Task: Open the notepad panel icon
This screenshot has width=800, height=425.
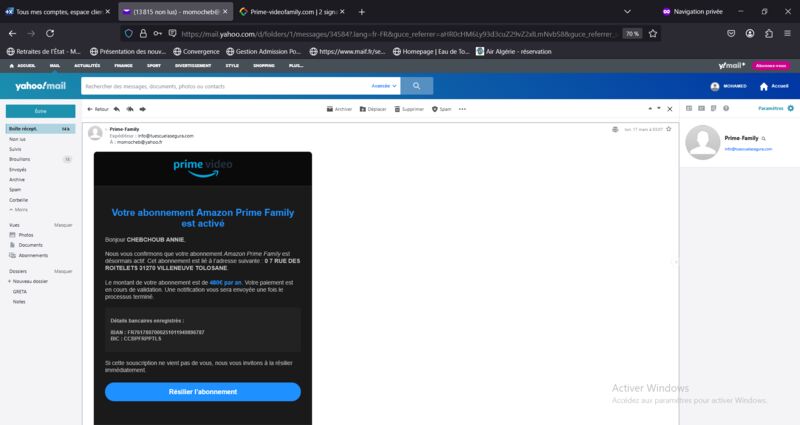Action: (714, 108)
